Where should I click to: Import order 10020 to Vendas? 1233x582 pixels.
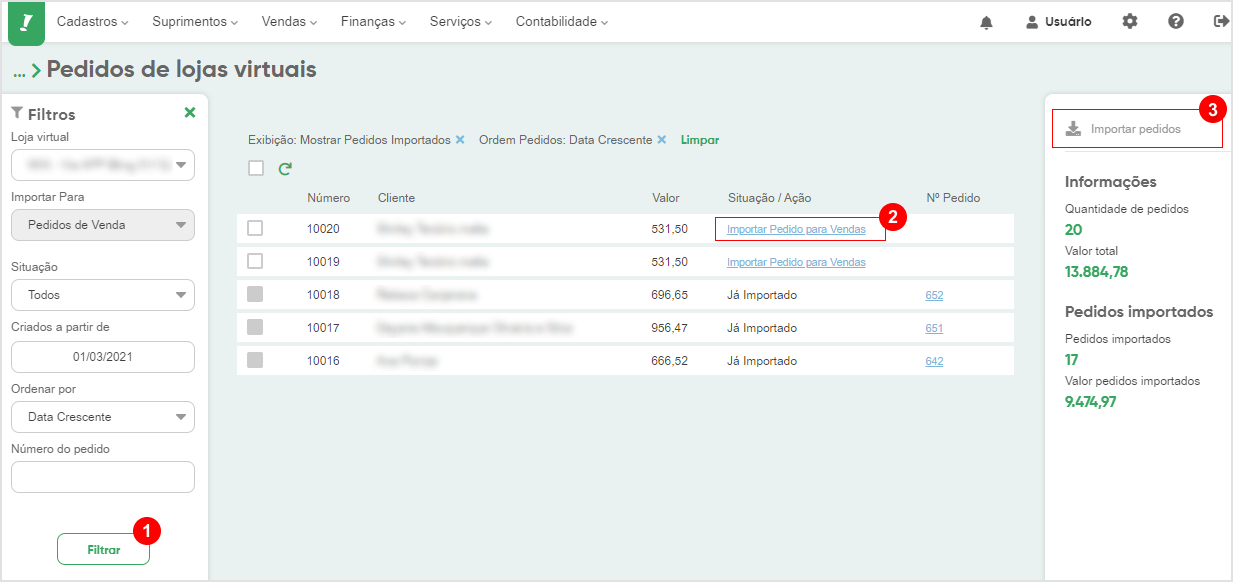796,229
